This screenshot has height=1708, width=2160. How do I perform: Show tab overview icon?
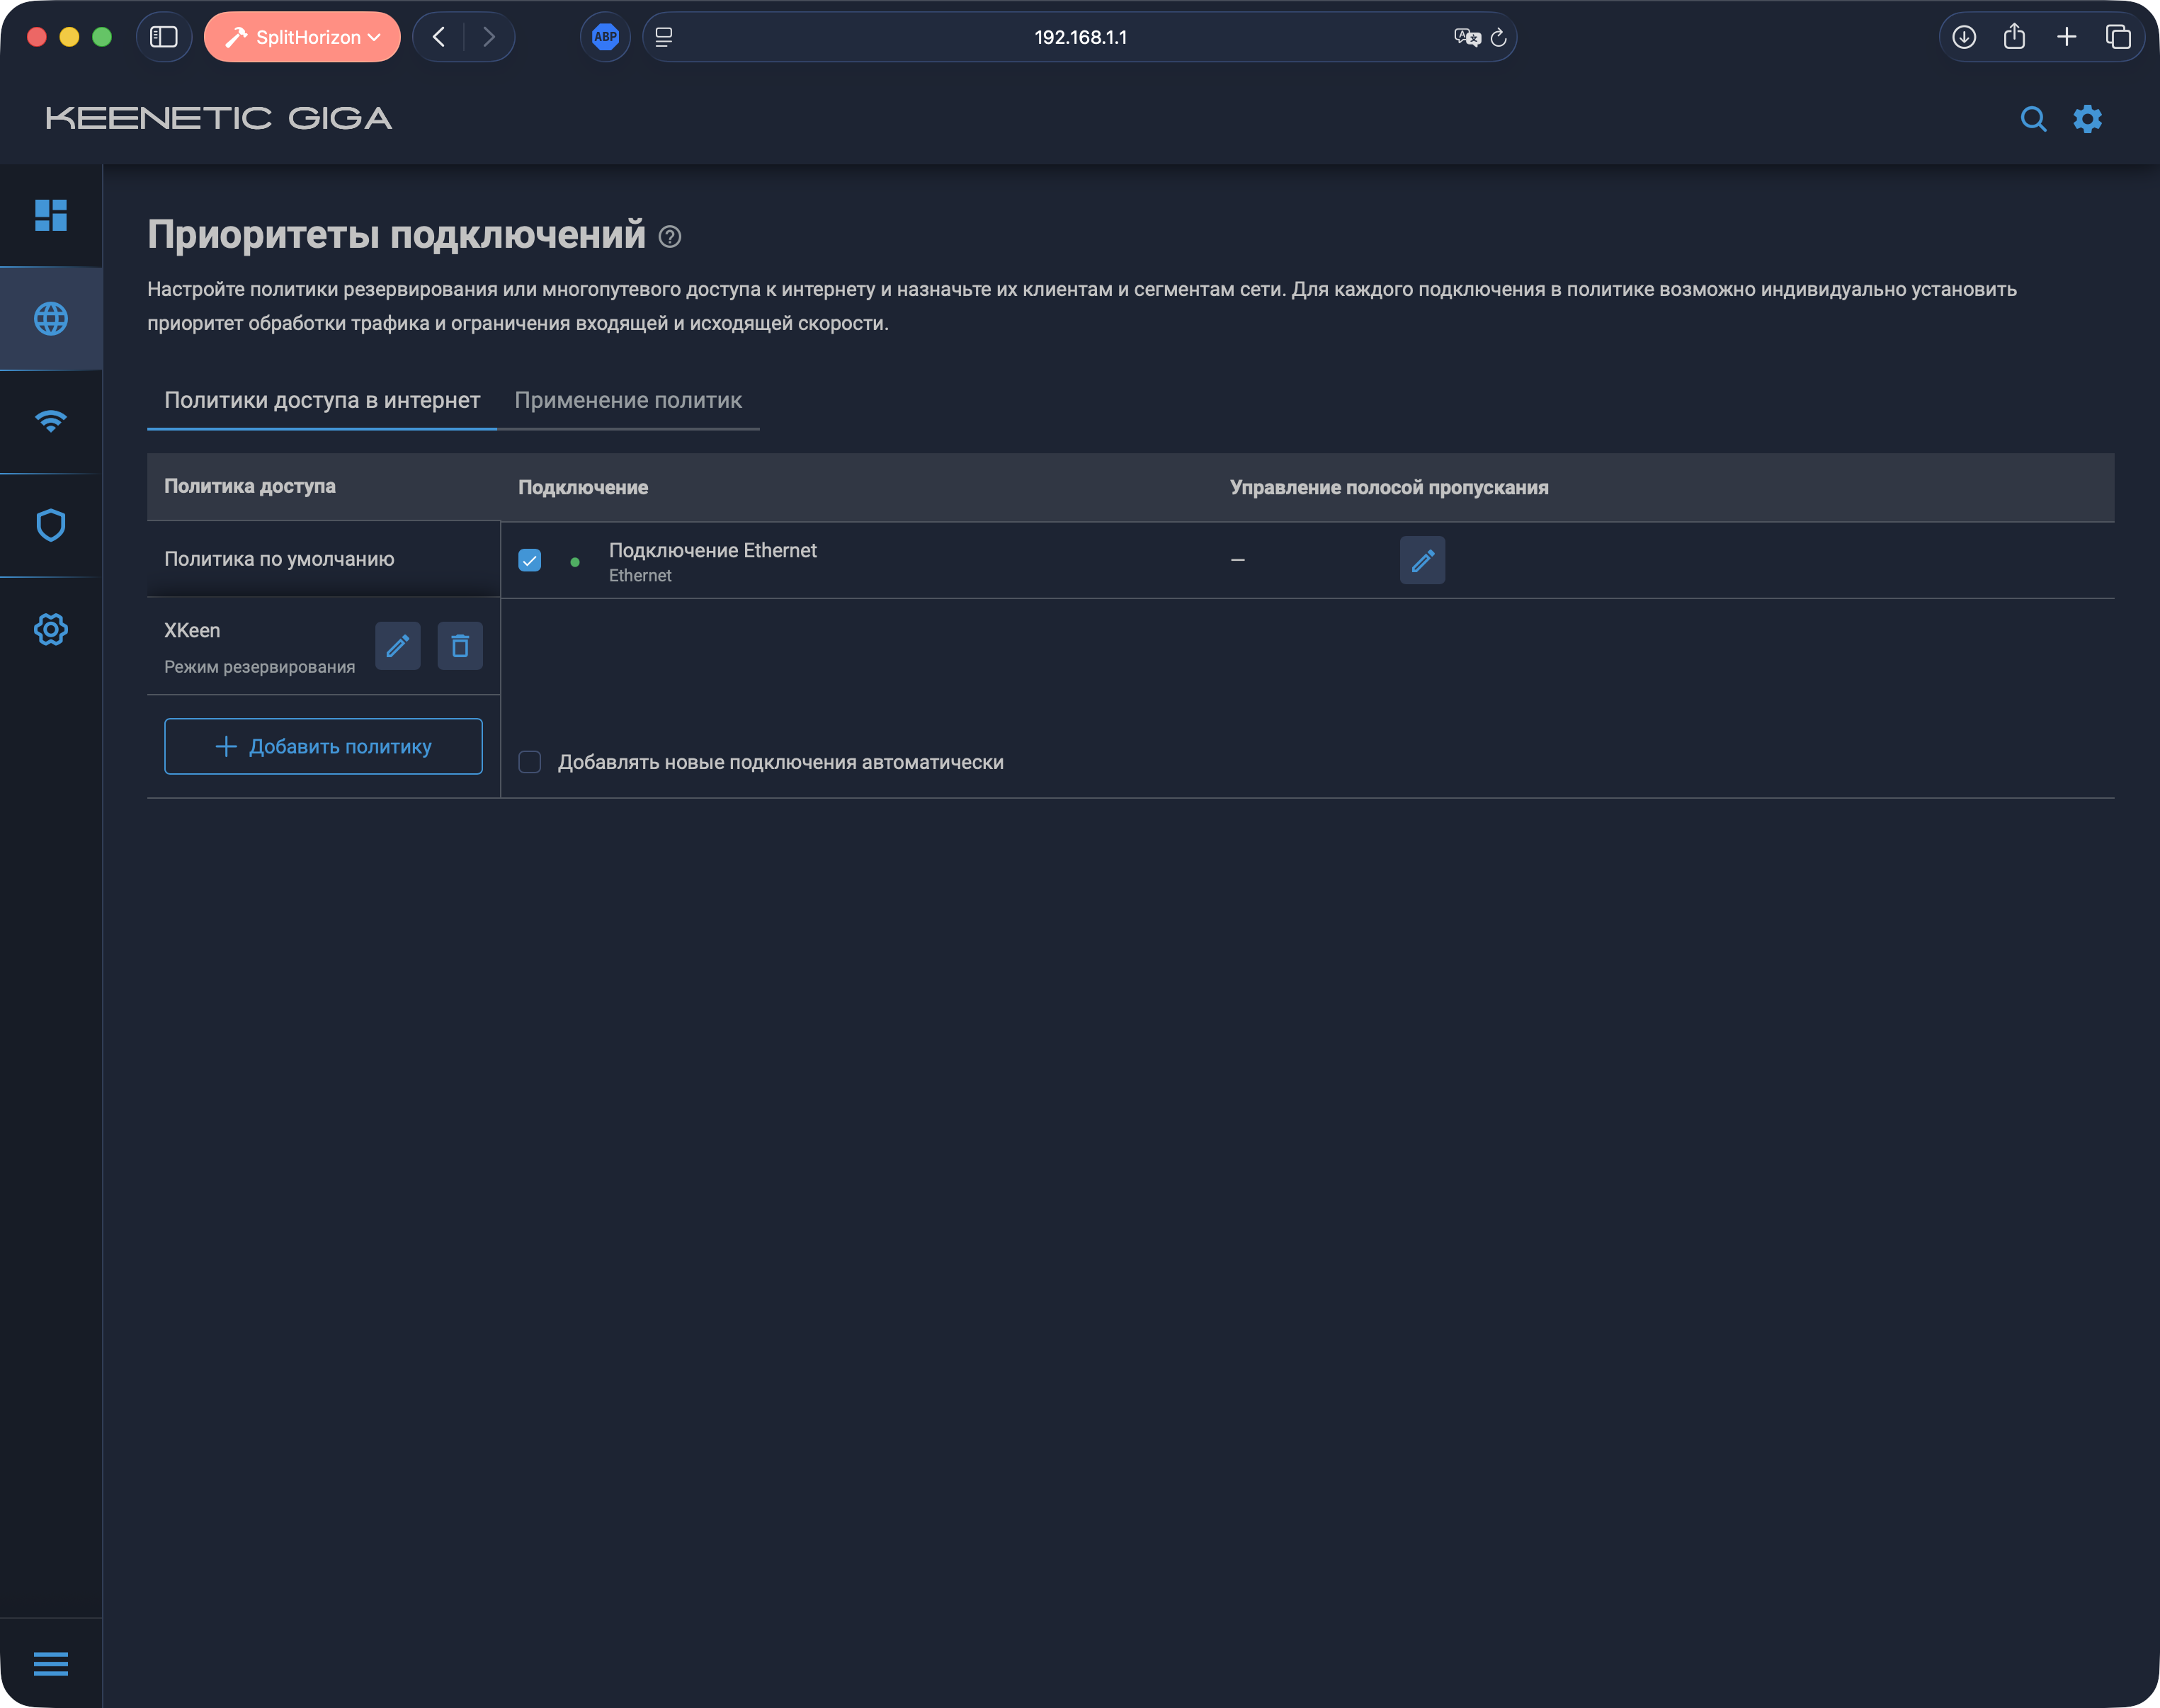coord(2118,37)
